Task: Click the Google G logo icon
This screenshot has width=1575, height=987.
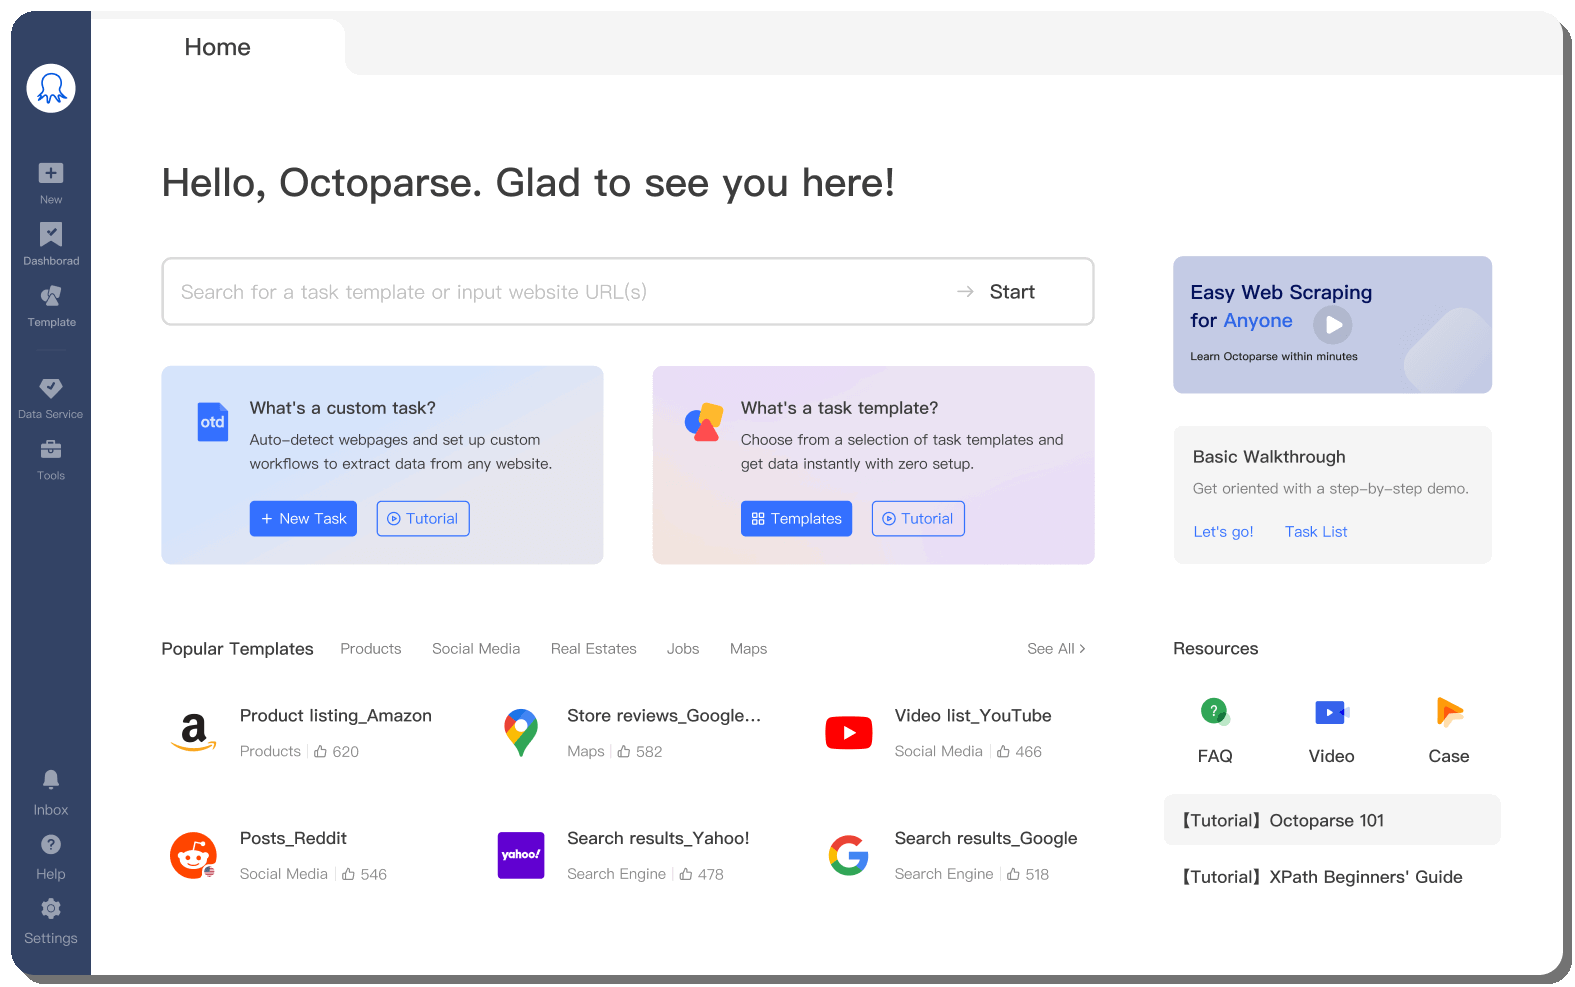Action: [x=849, y=856]
